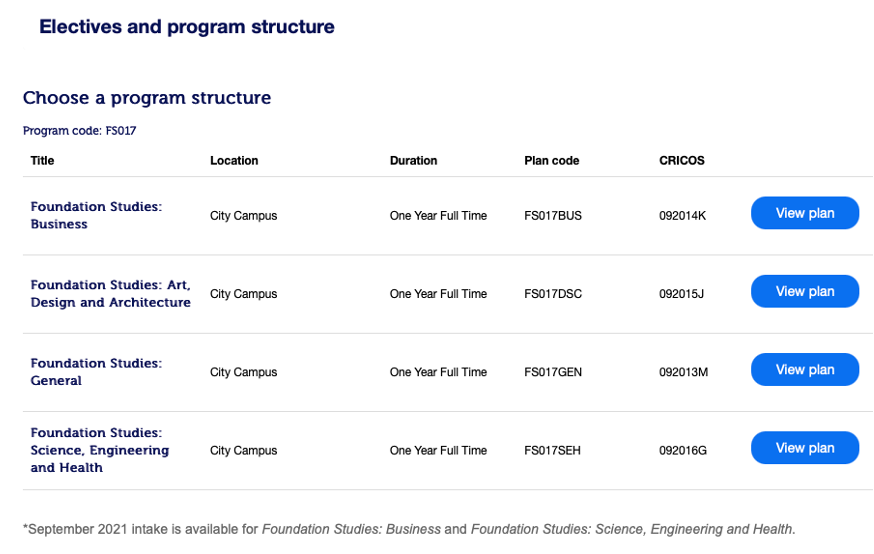This screenshot has height=554, width=874.
Task: Select CRICOS code 092016G
Action: click(683, 451)
